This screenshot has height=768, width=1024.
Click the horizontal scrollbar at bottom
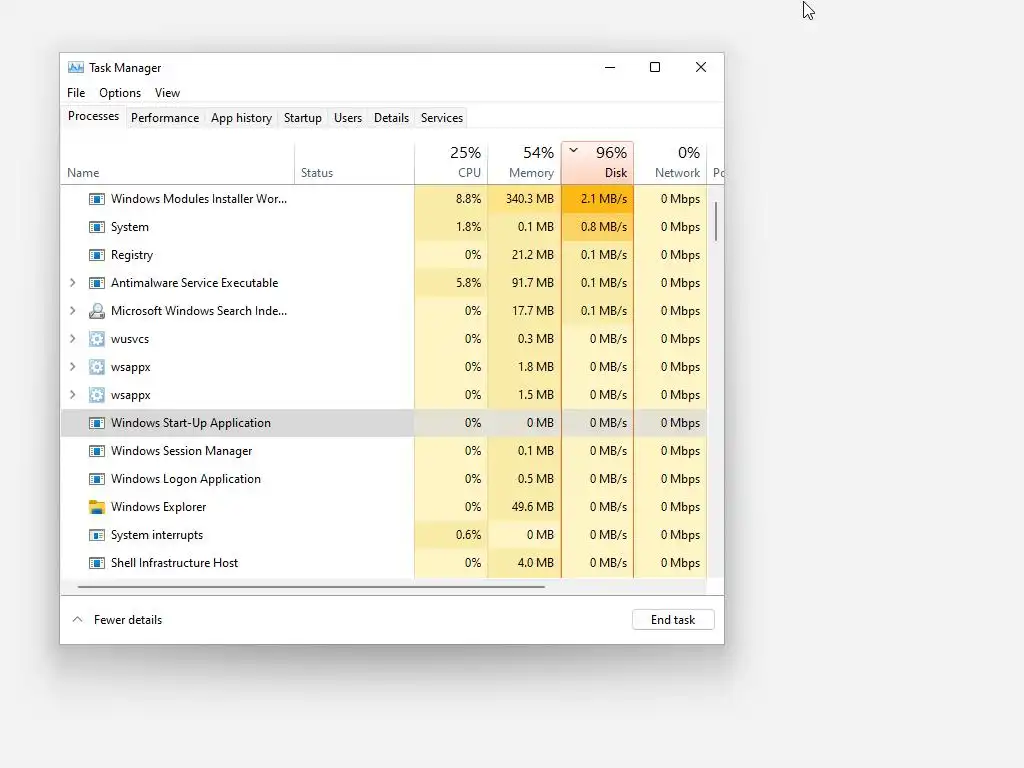point(311,586)
